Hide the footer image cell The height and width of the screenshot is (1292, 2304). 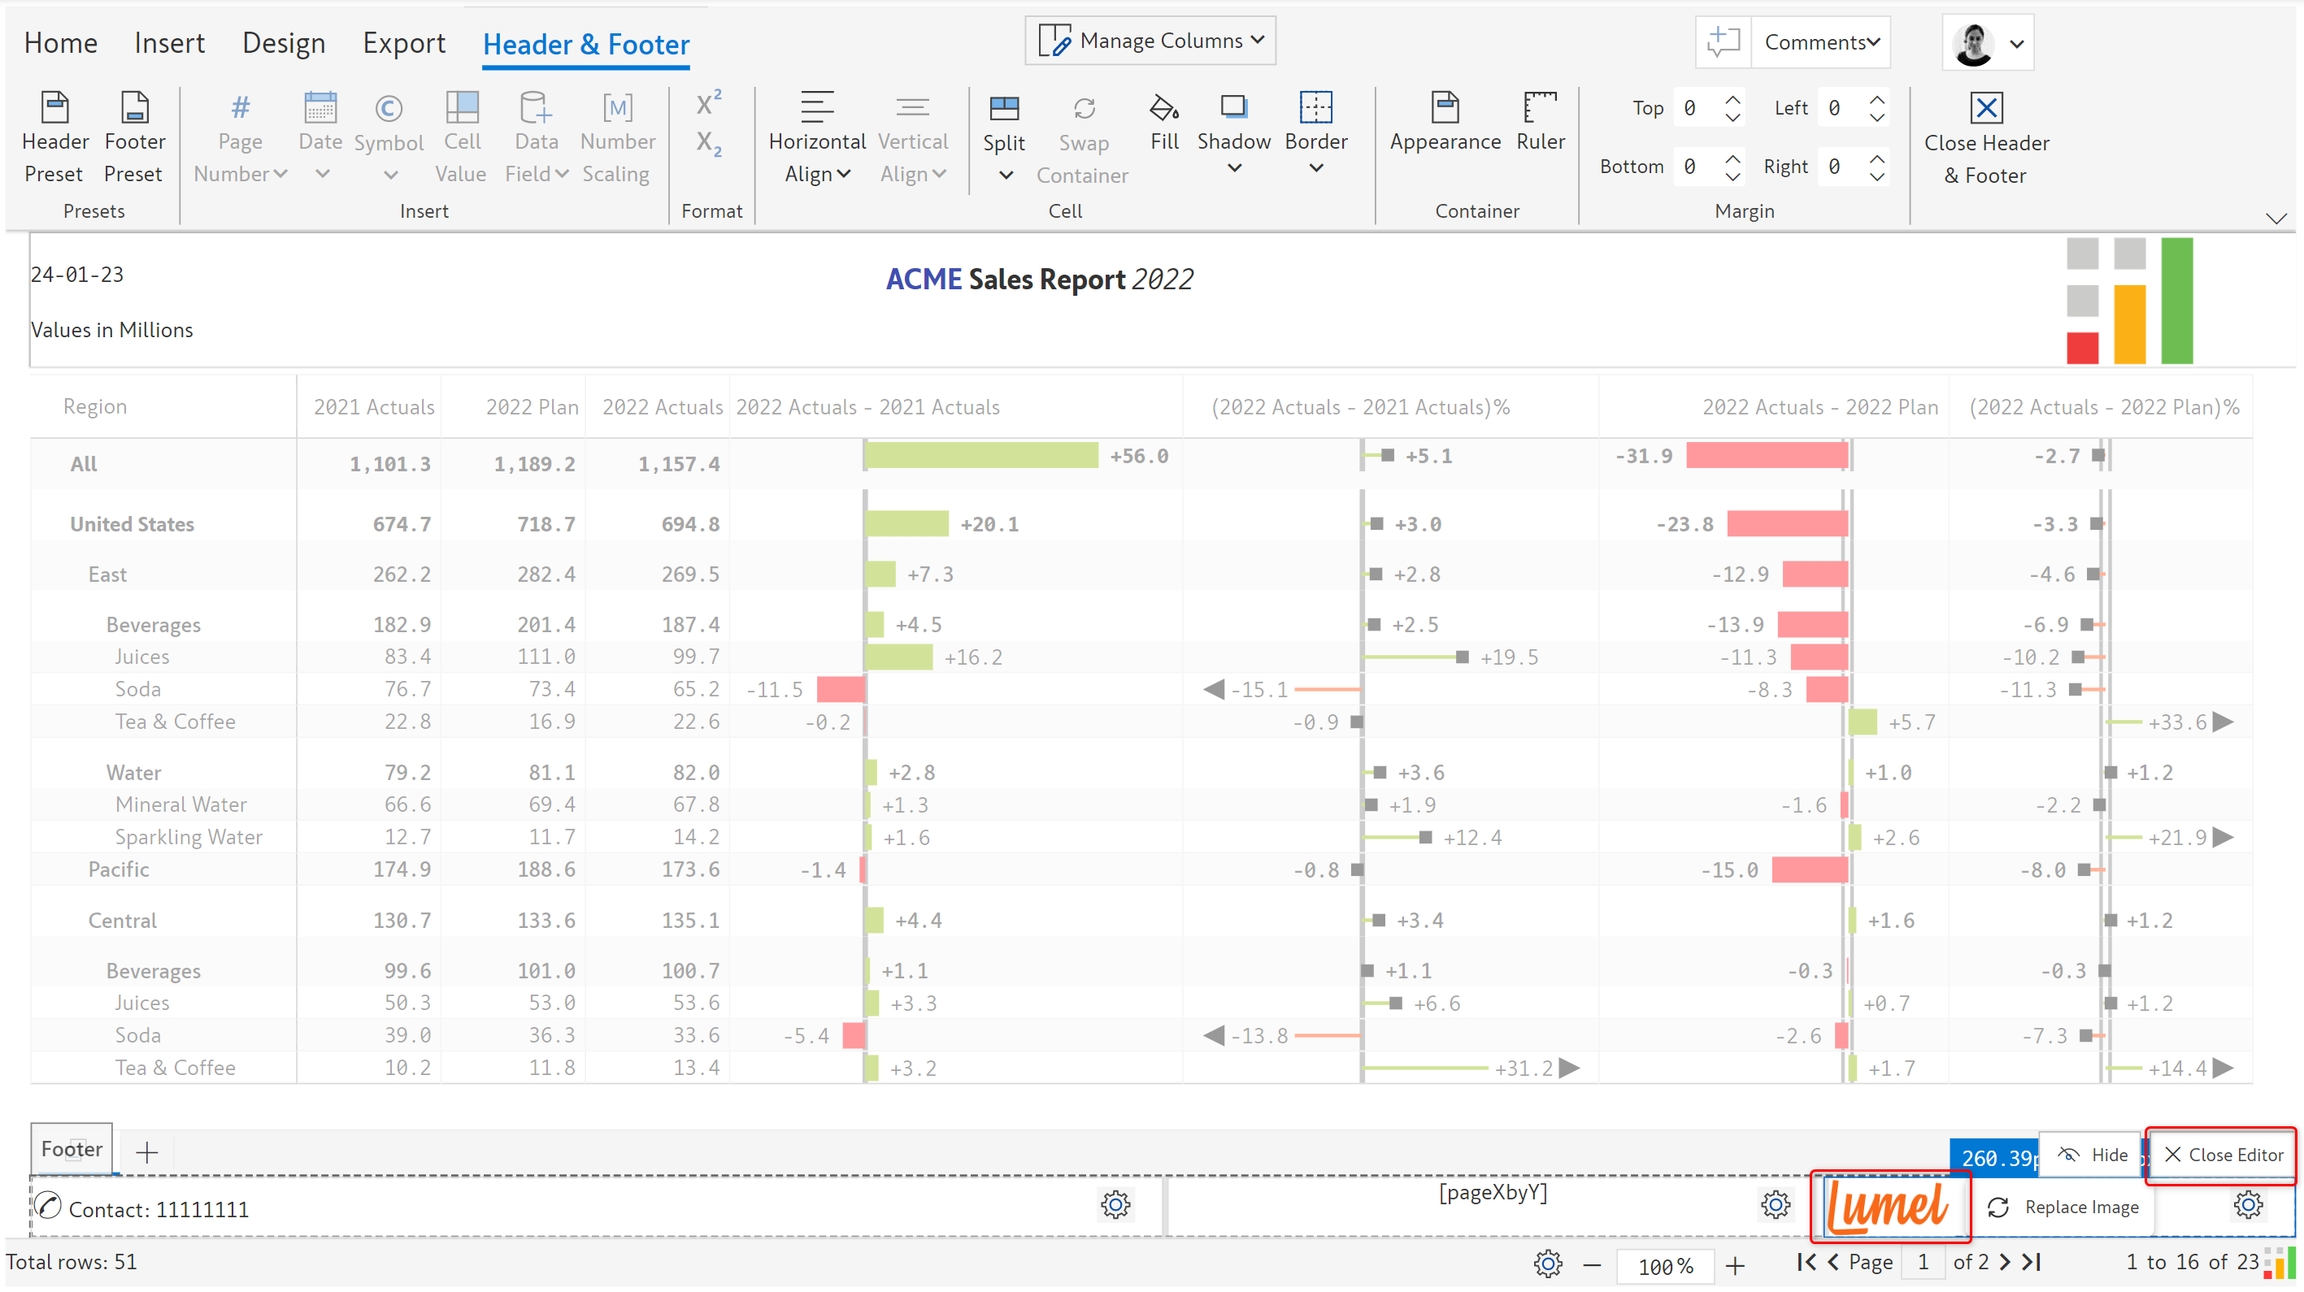tap(2093, 1155)
